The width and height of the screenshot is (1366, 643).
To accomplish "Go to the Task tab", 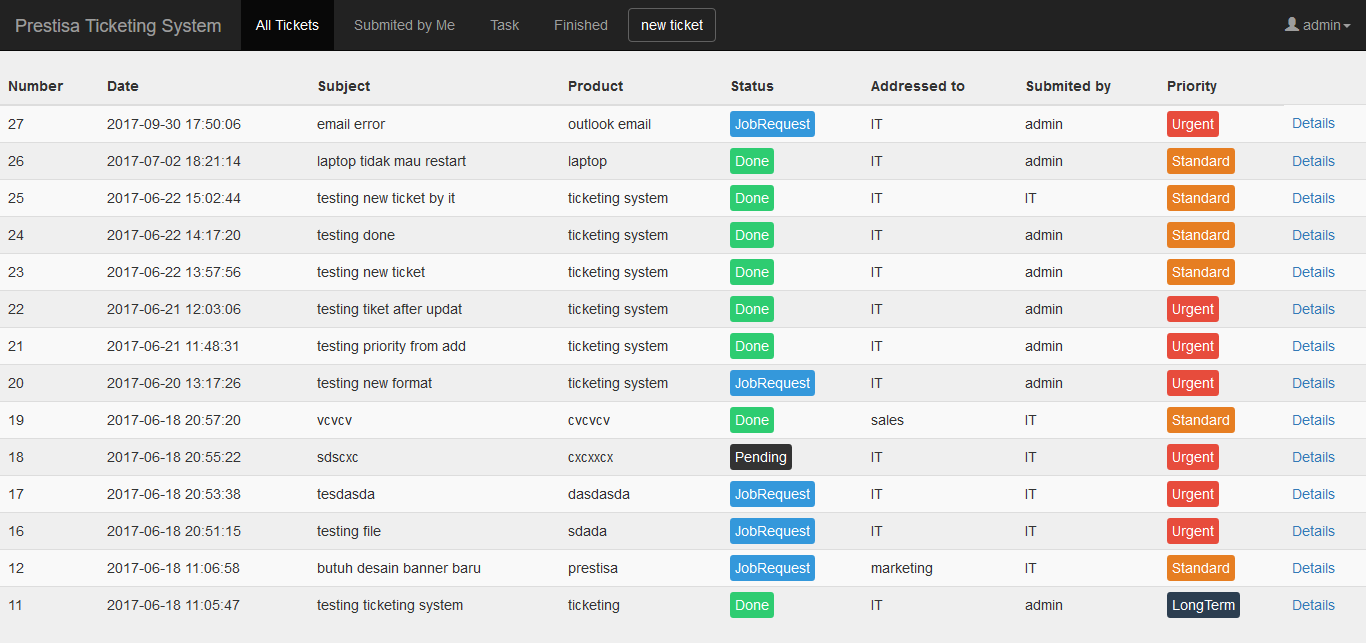I will tap(504, 25).
